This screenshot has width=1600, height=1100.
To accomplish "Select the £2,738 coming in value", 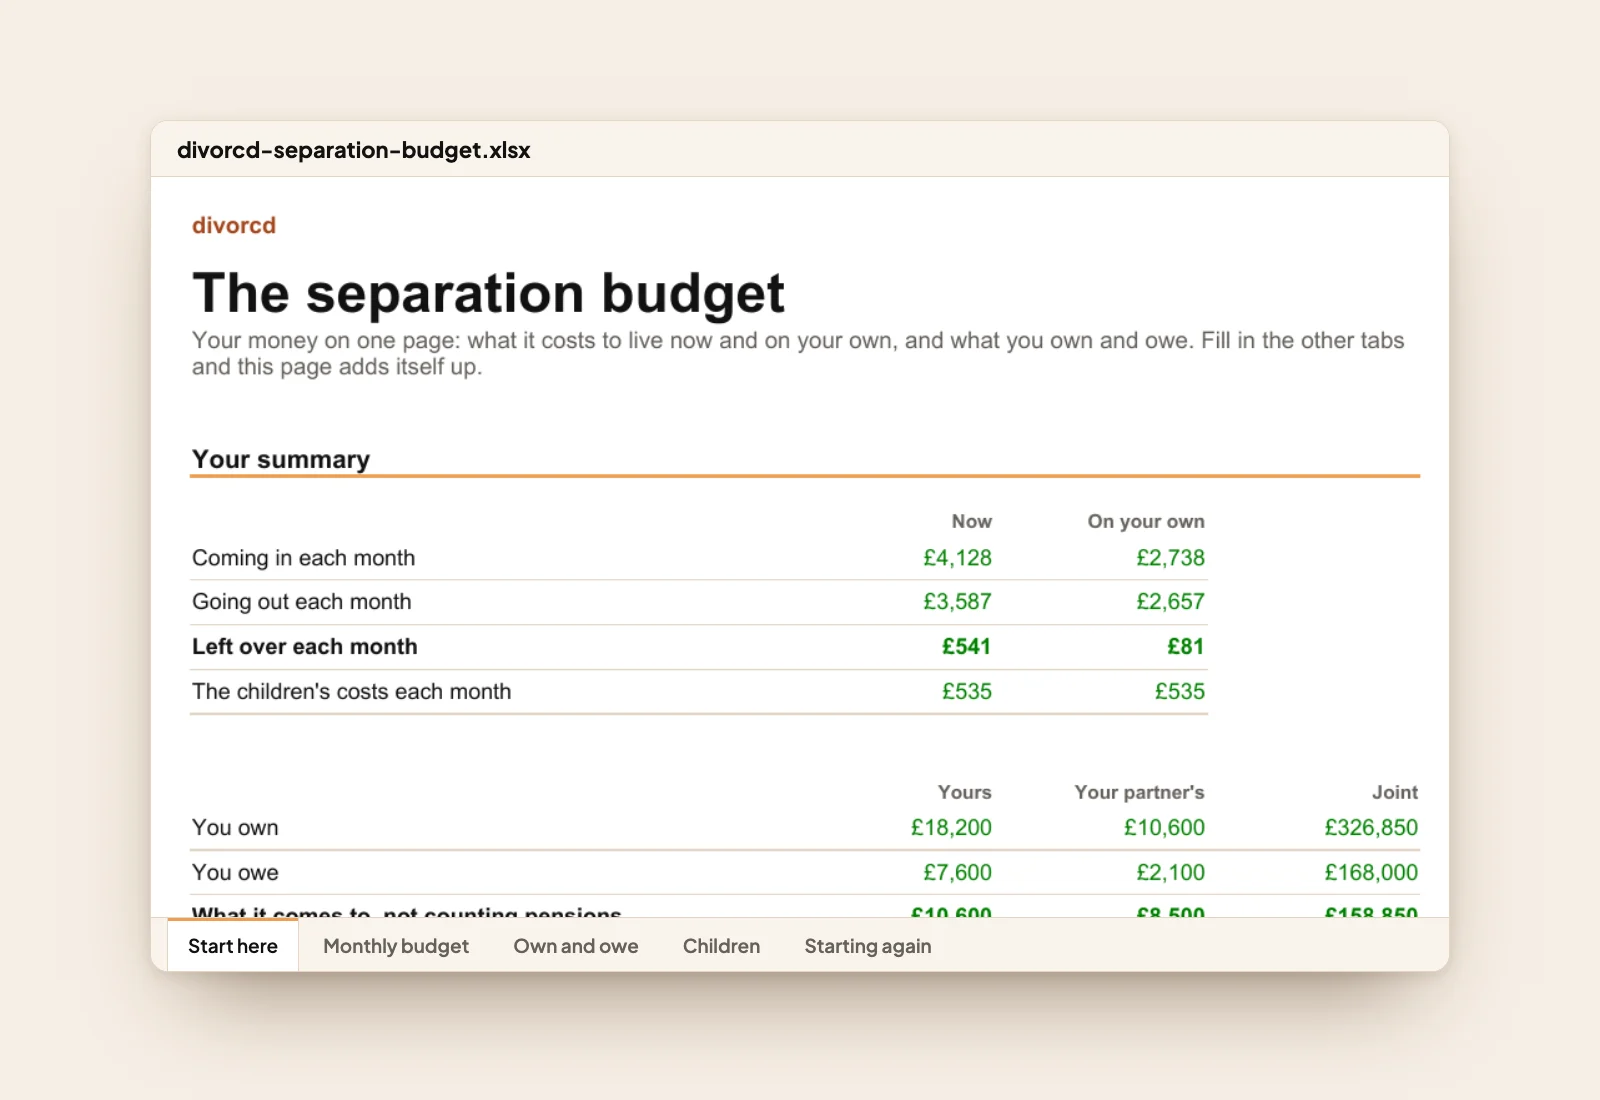I will (1170, 558).
